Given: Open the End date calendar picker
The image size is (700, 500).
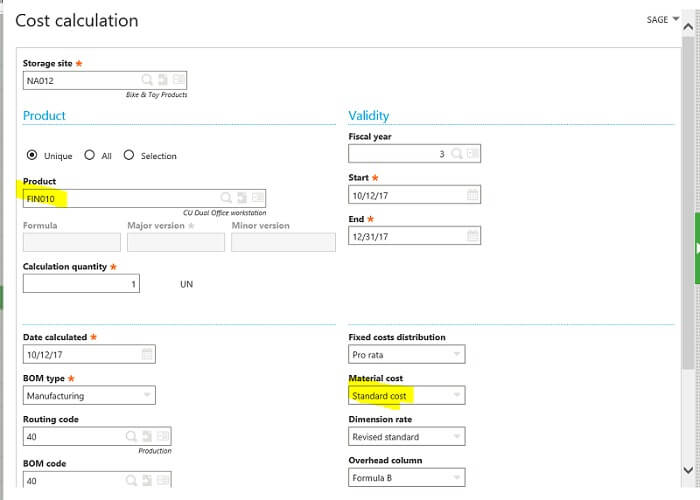Looking at the screenshot, I should [472, 236].
